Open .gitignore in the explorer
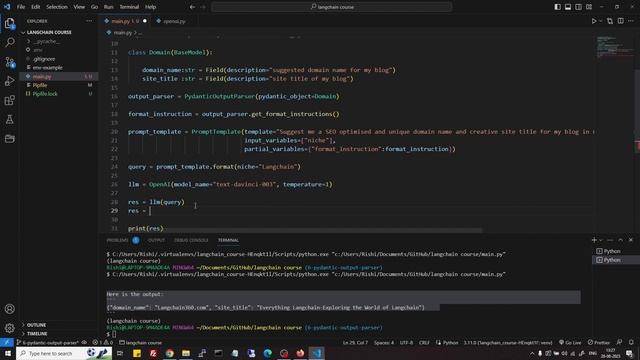 pyautogui.click(x=44, y=59)
